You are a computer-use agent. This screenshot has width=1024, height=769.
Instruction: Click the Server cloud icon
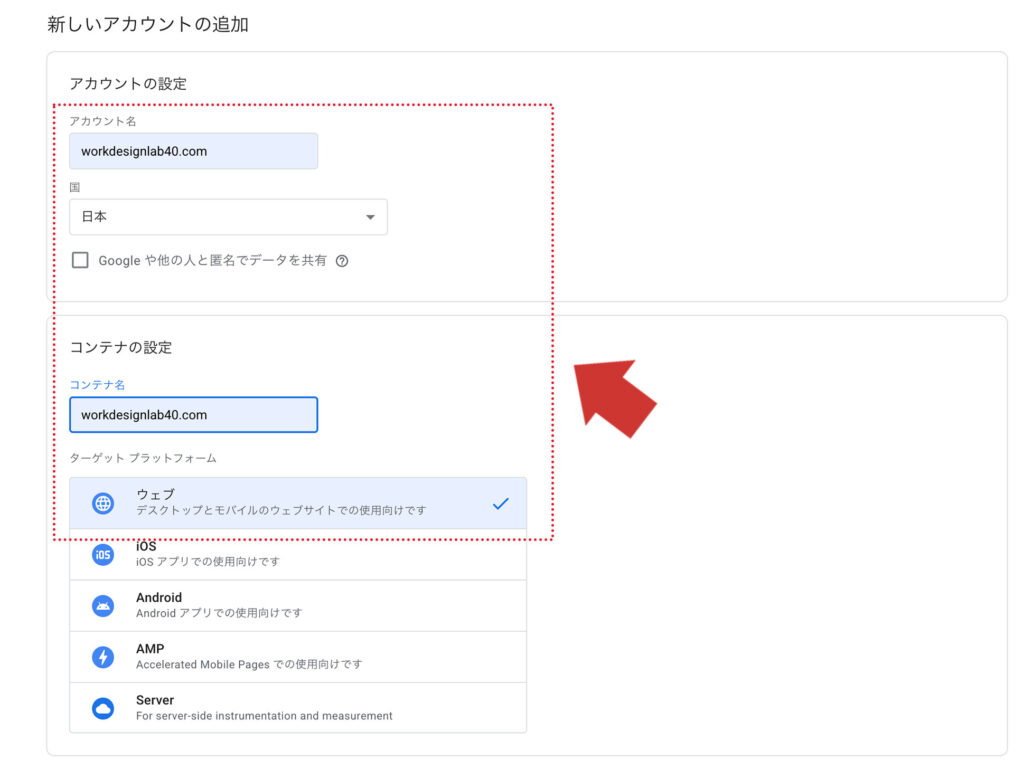tap(103, 707)
